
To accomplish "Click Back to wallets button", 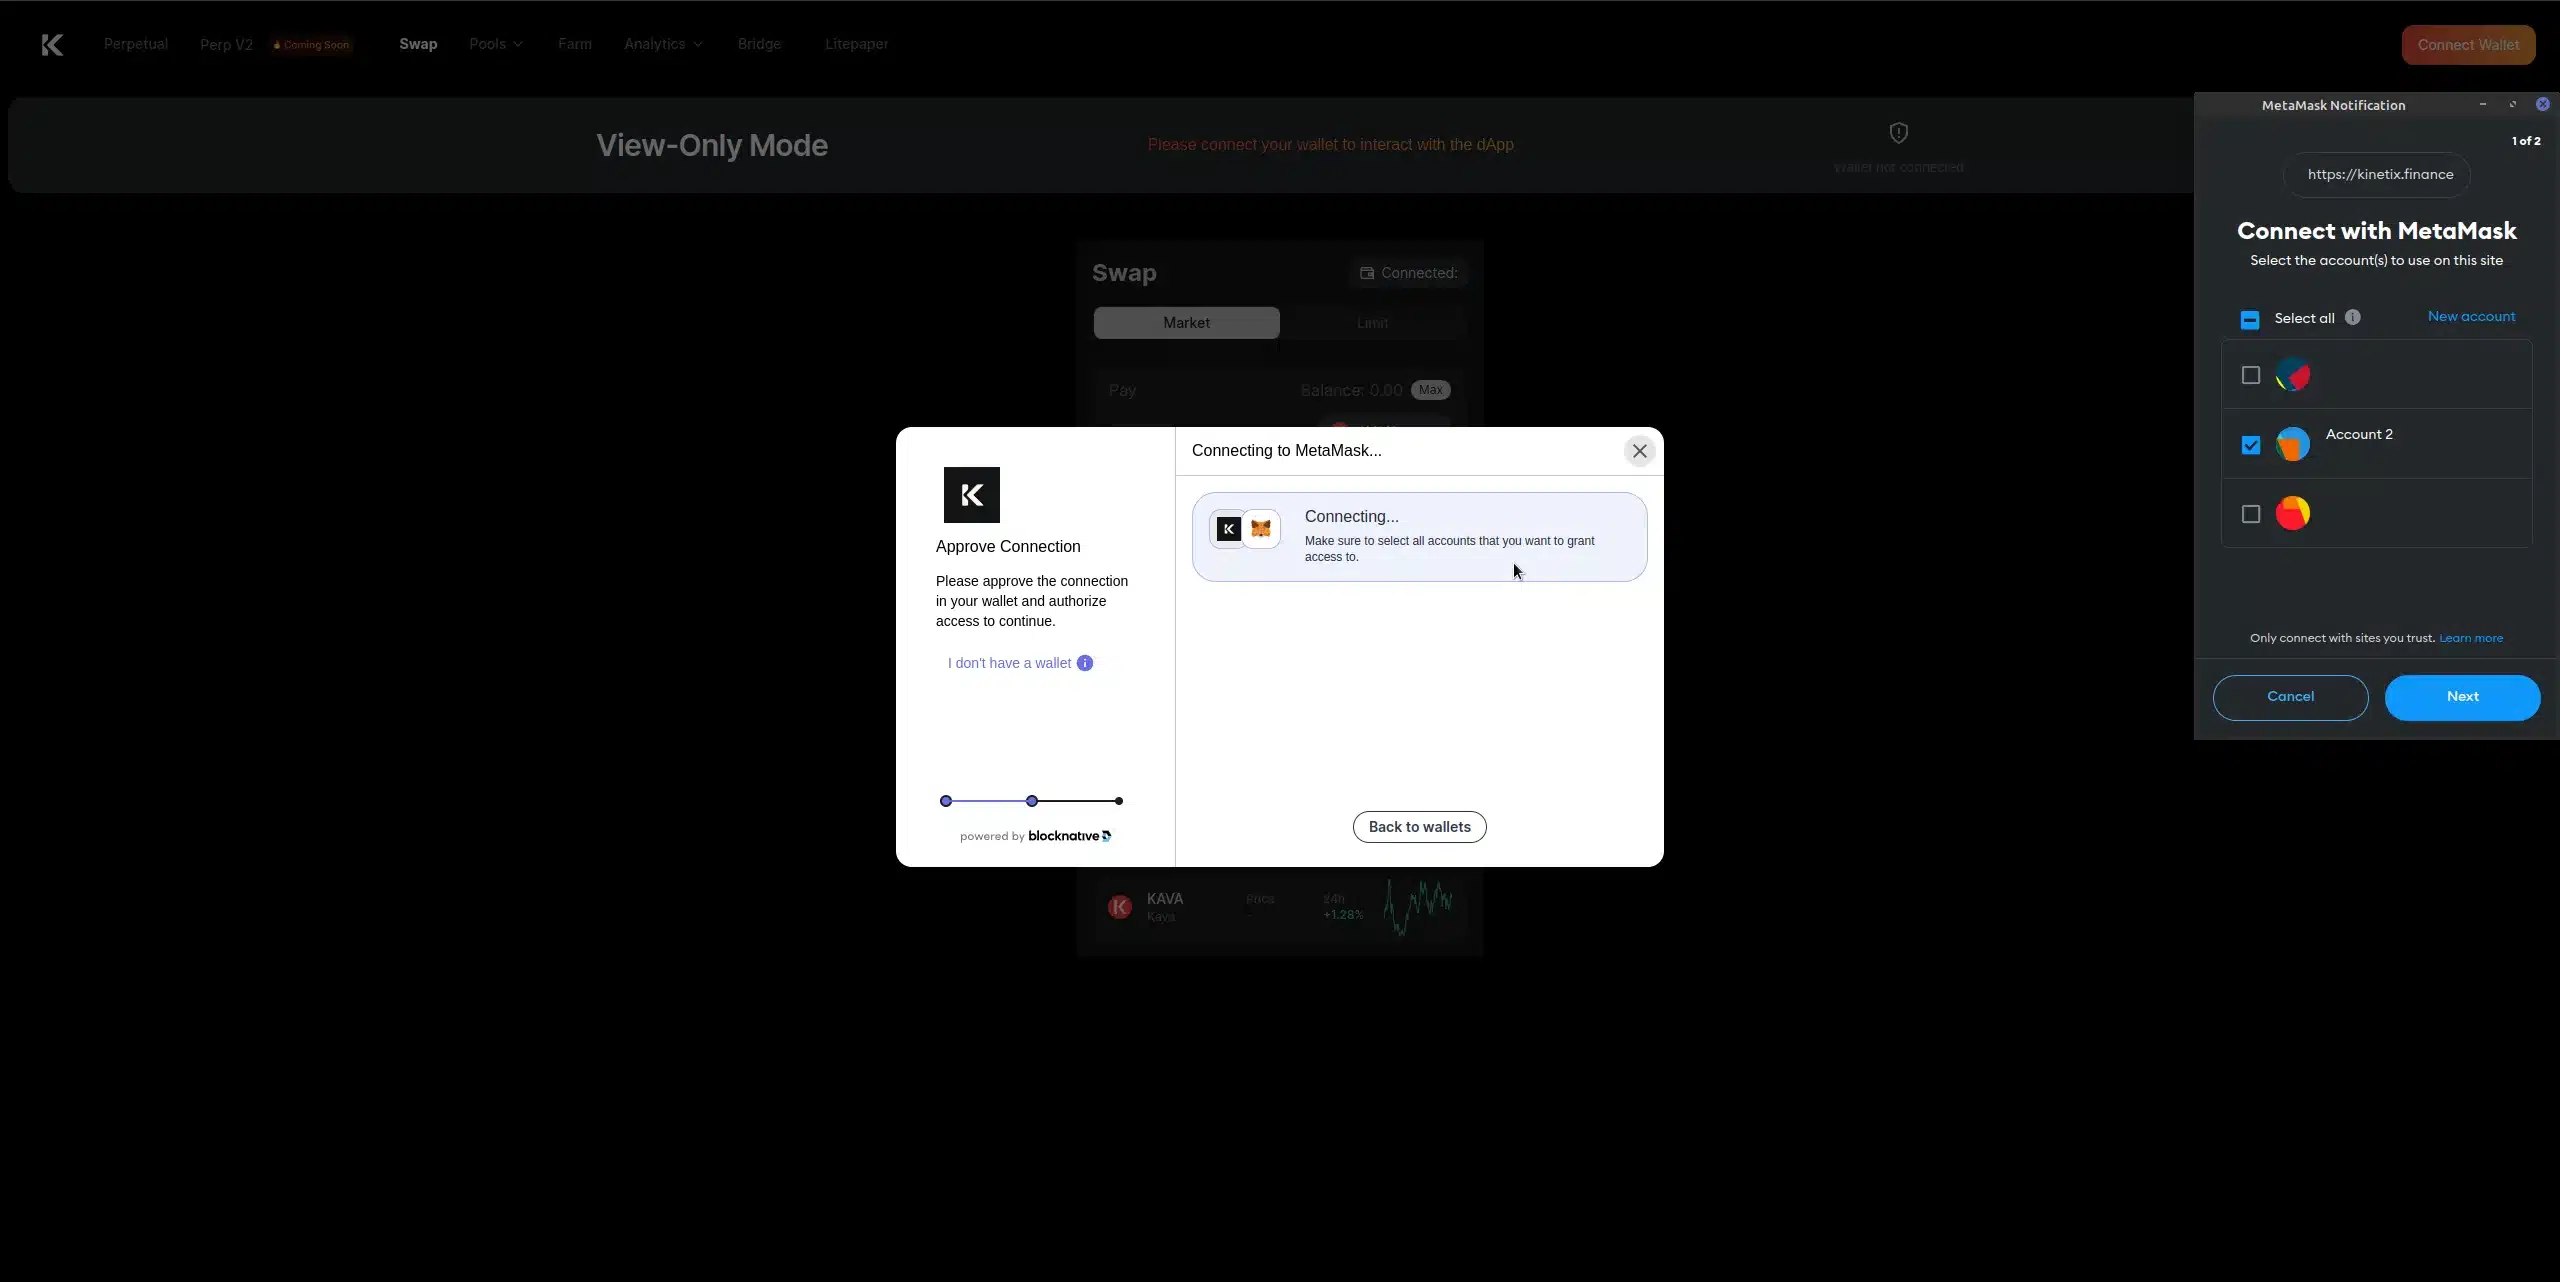I will pos(1418,827).
